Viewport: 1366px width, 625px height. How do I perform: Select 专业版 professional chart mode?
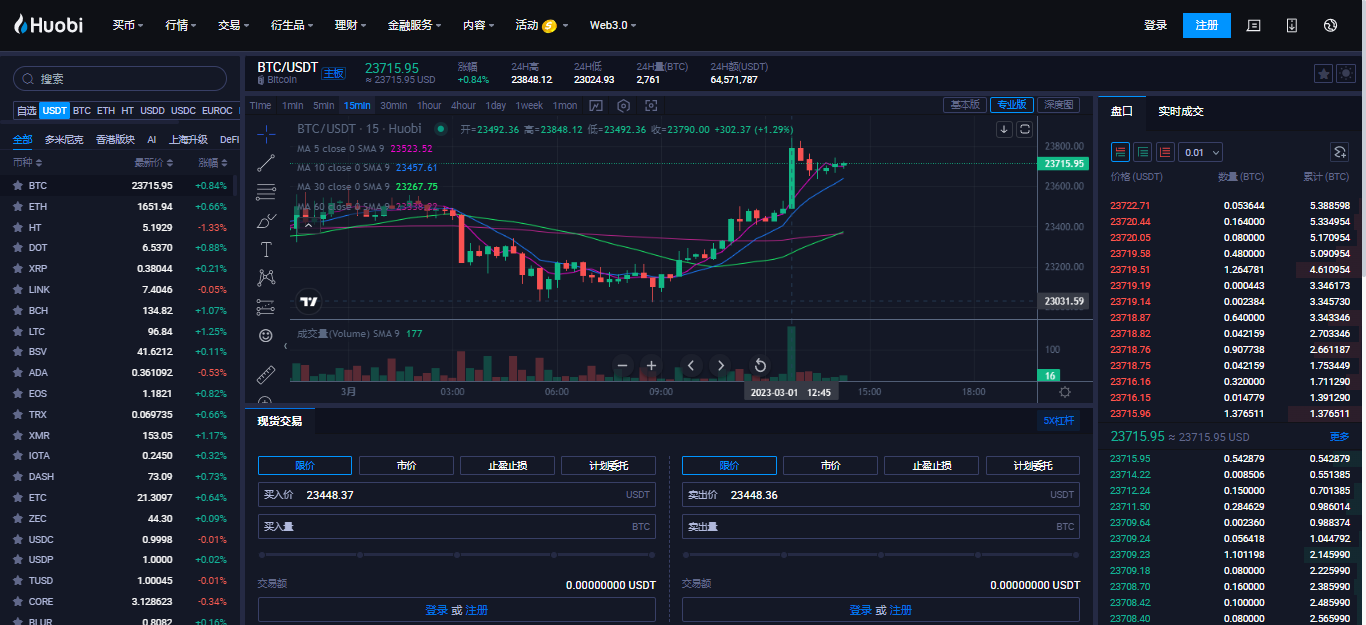pyautogui.click(x=1012, y=105)
